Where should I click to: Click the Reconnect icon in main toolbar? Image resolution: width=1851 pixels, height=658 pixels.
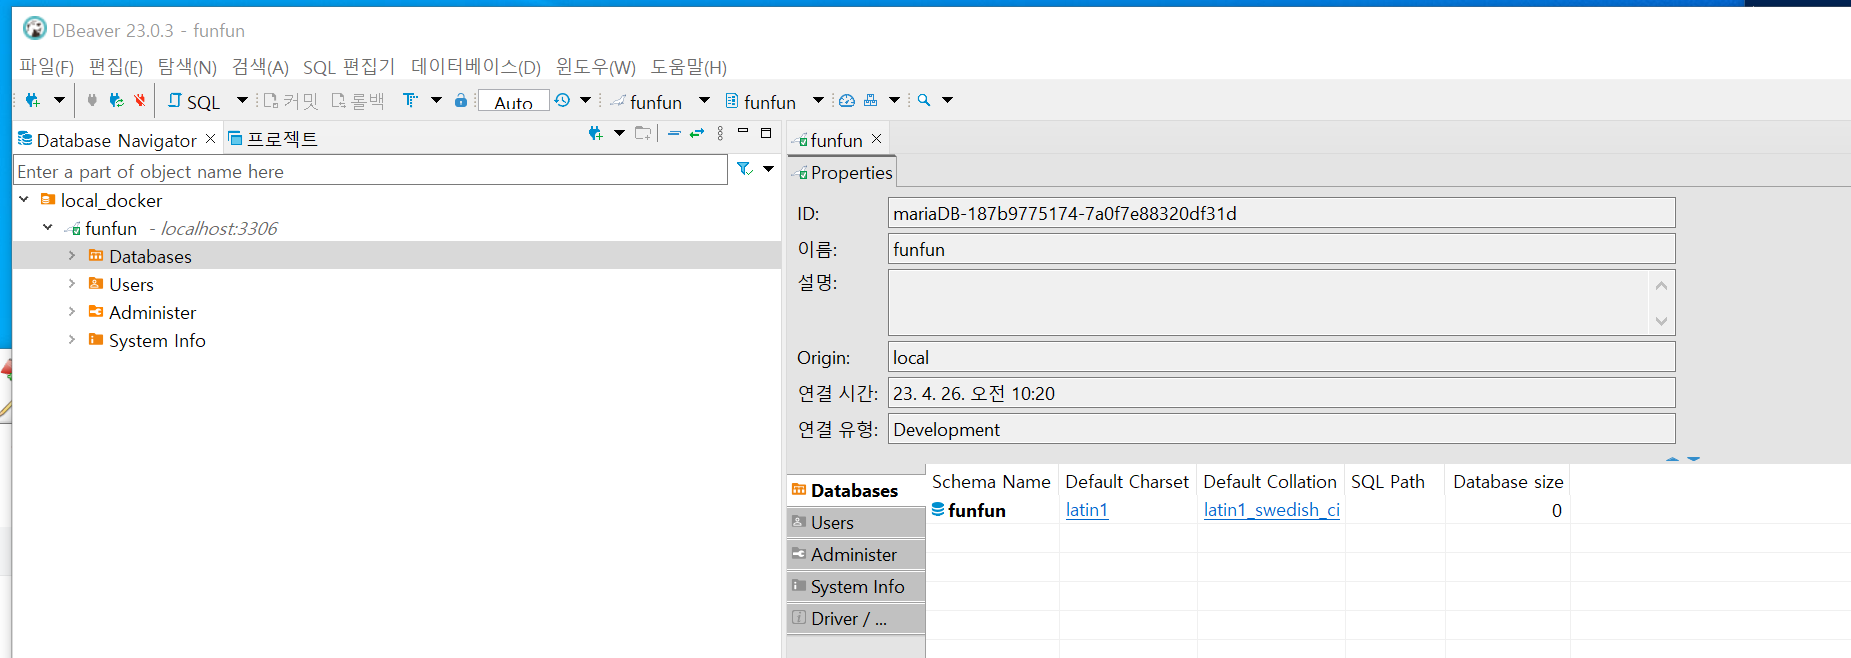116,100
